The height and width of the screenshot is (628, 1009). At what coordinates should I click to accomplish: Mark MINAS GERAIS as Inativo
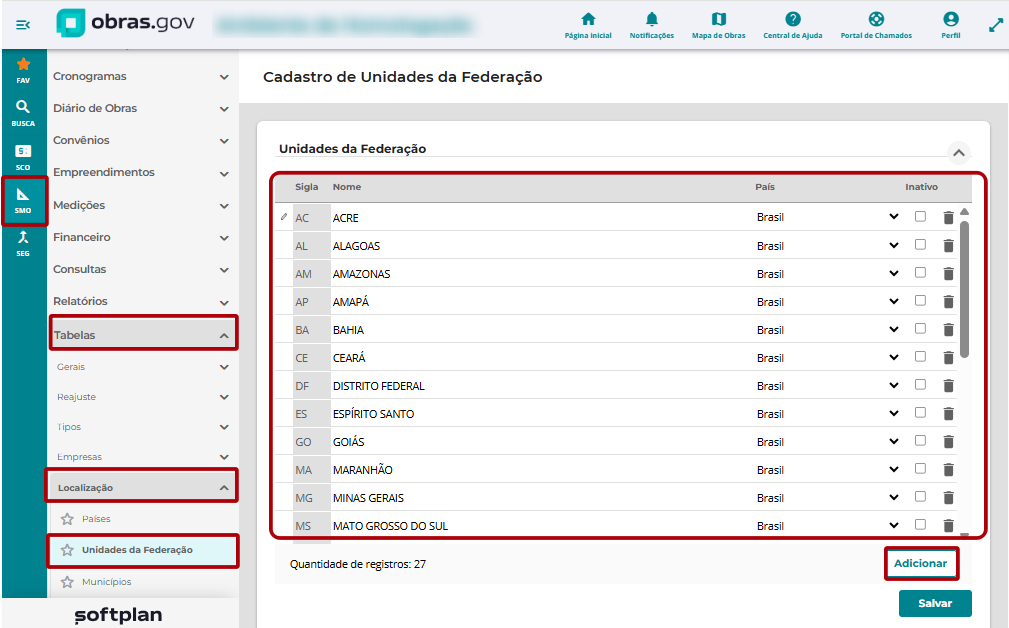pos(920,496)
